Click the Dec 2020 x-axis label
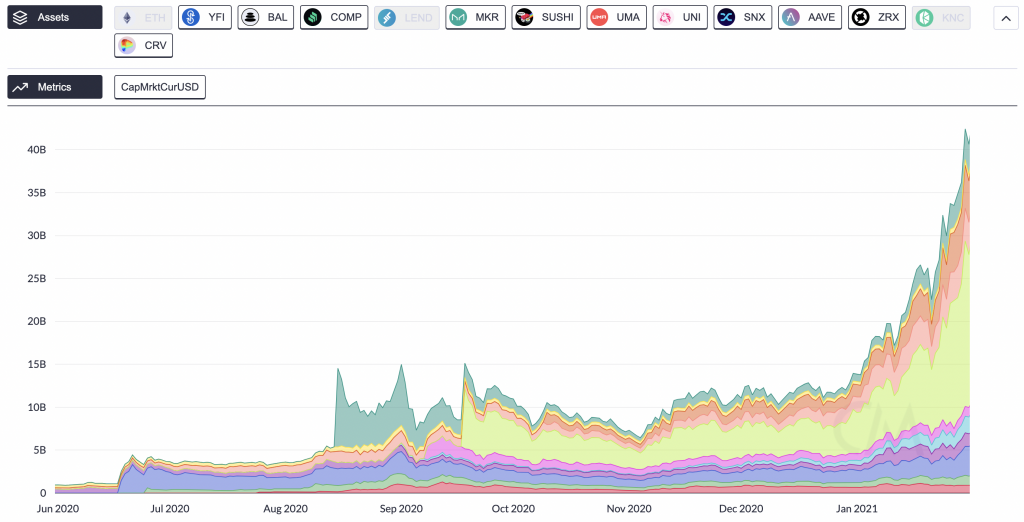The image size is (1024, 522). [741, 508]
